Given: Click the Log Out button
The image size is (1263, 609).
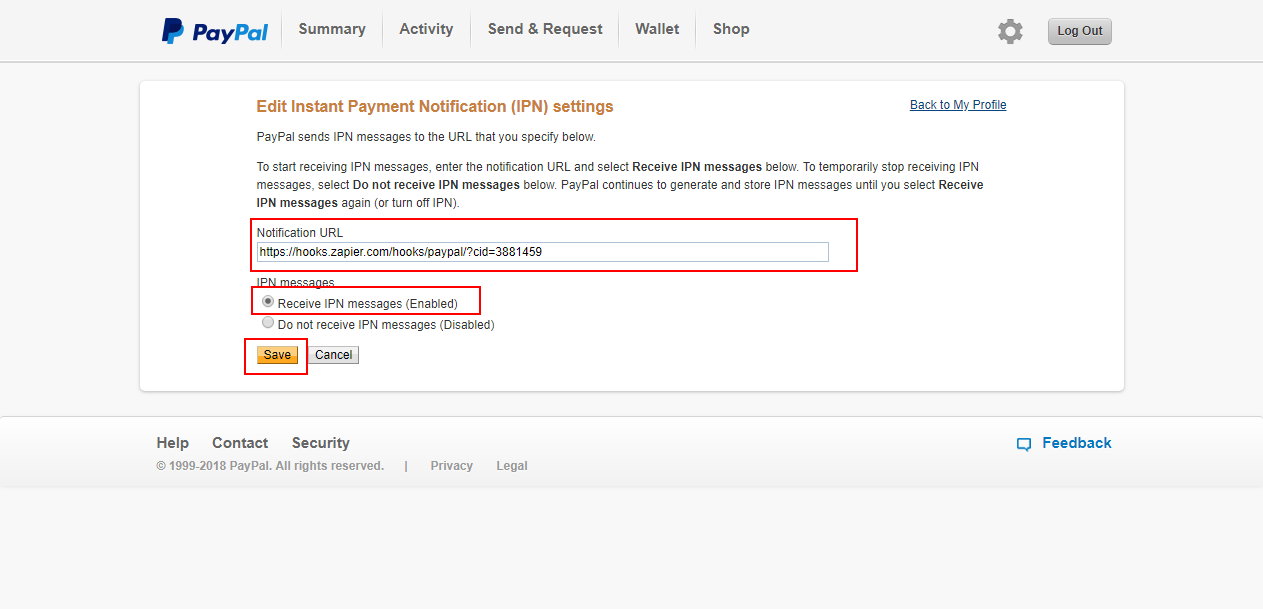Looking at the screenshot, I should click(1080, 31).
